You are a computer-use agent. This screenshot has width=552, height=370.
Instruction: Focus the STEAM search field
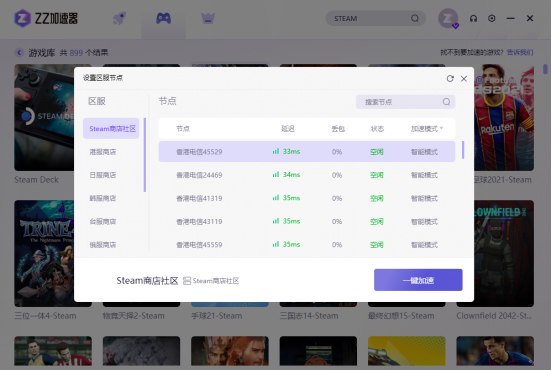[375, 18]
